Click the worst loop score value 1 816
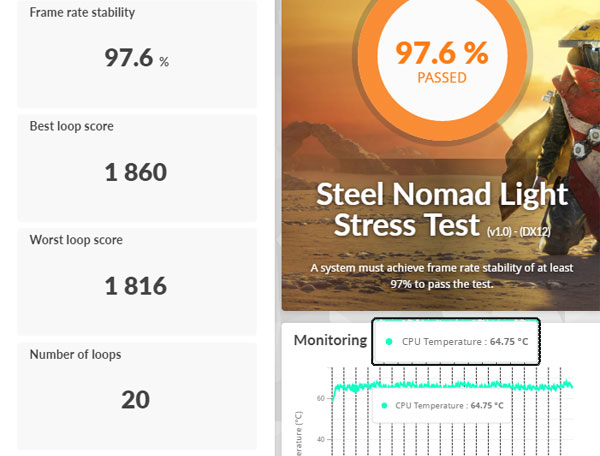600x456 pixels. 136,286
